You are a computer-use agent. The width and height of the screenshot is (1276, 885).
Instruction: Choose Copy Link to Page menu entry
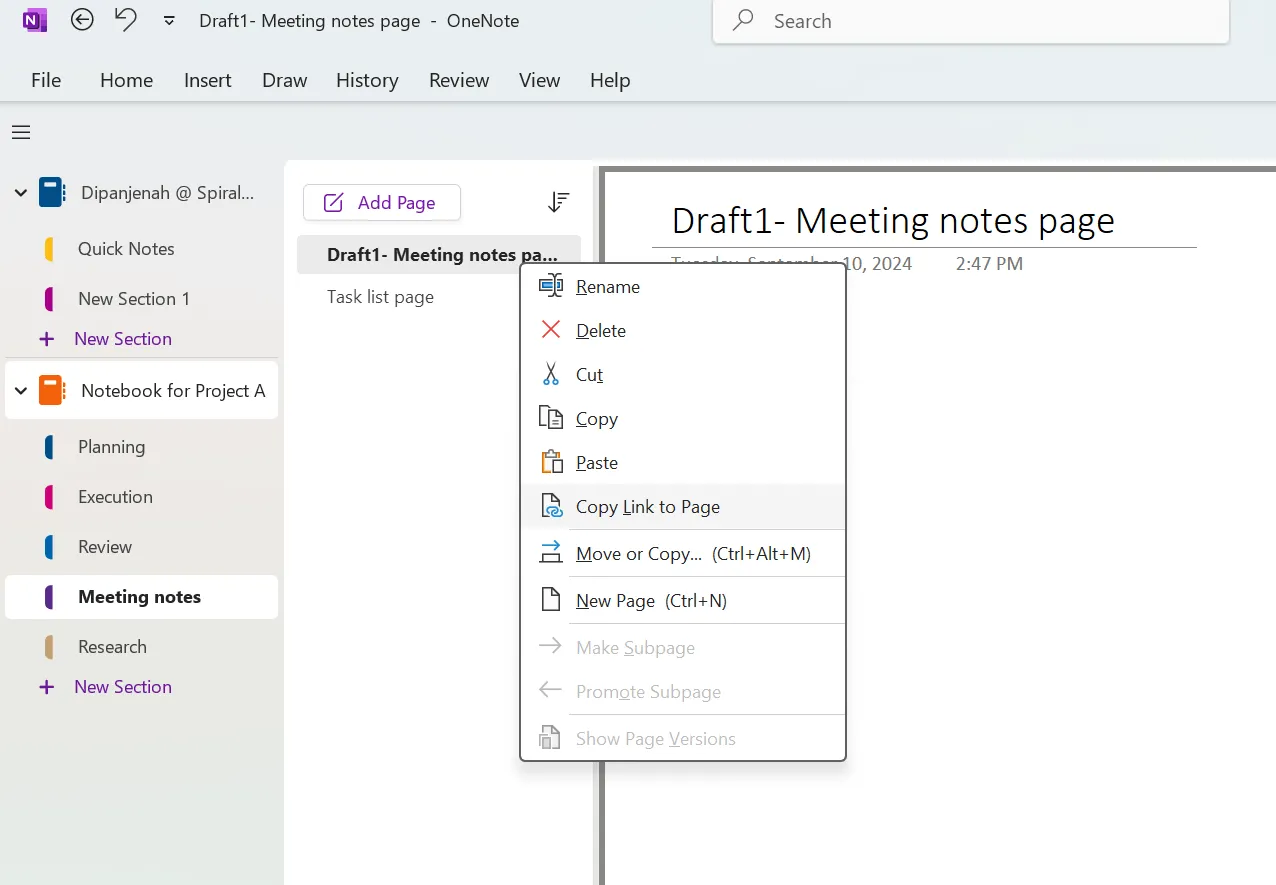coord(683,507)
